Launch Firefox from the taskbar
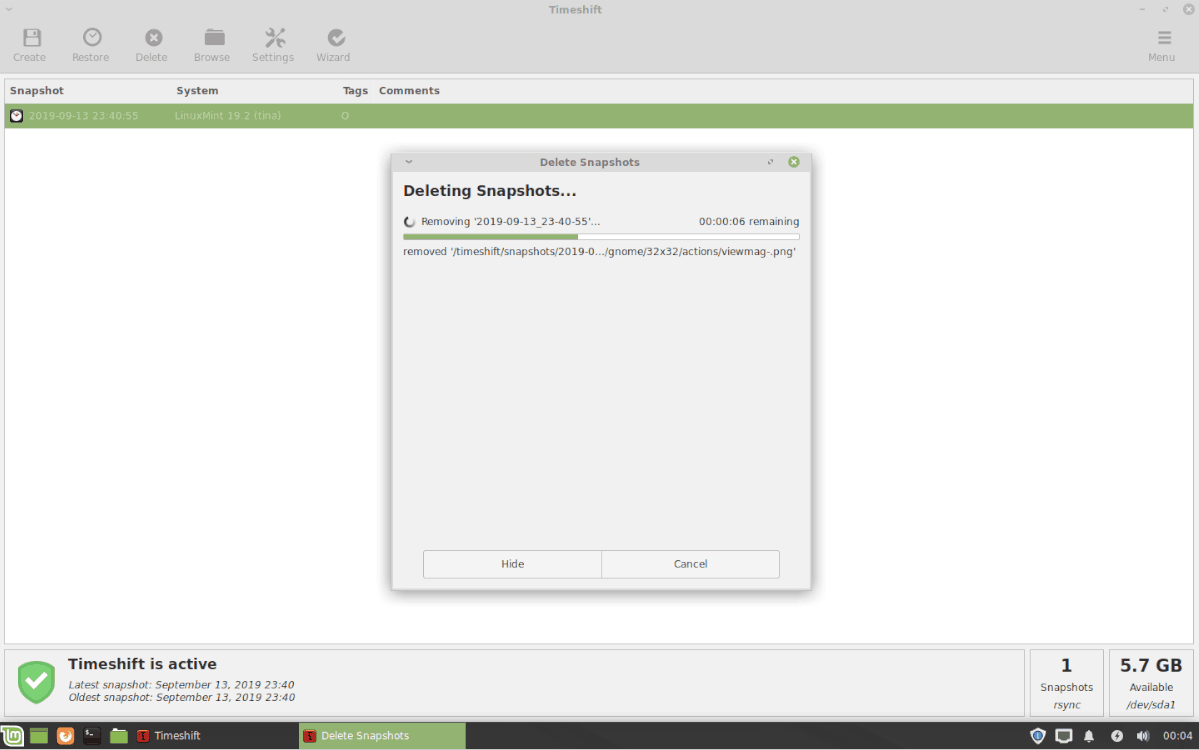 pyautogui.click(x=66, y=736)
